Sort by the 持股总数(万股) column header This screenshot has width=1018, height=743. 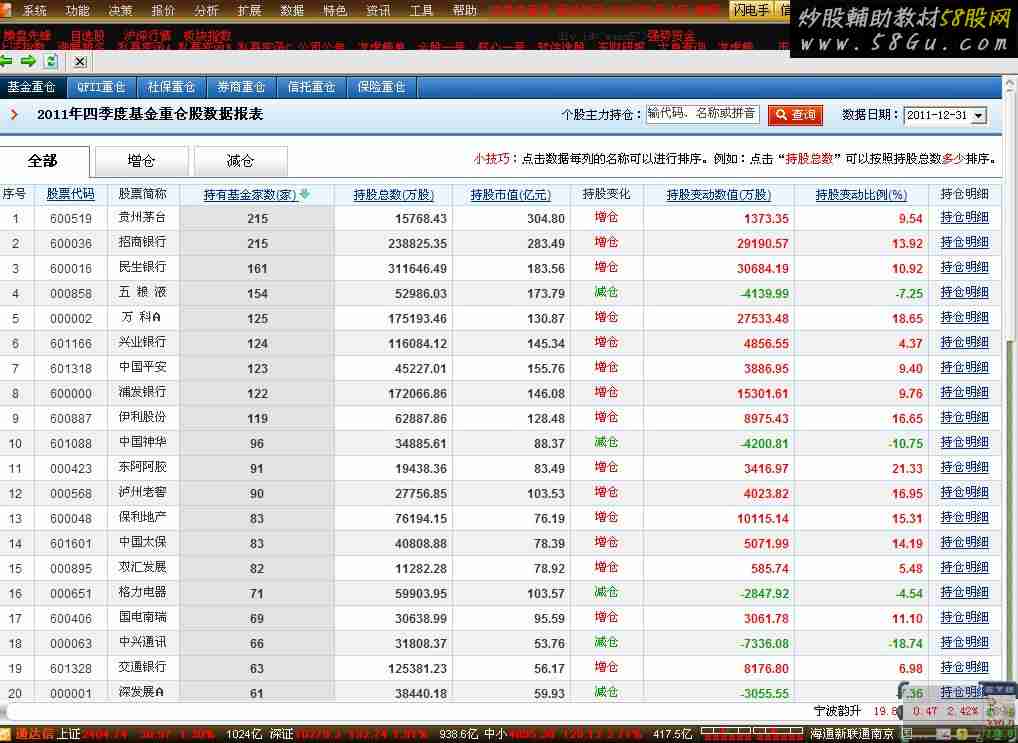(393, 194)
